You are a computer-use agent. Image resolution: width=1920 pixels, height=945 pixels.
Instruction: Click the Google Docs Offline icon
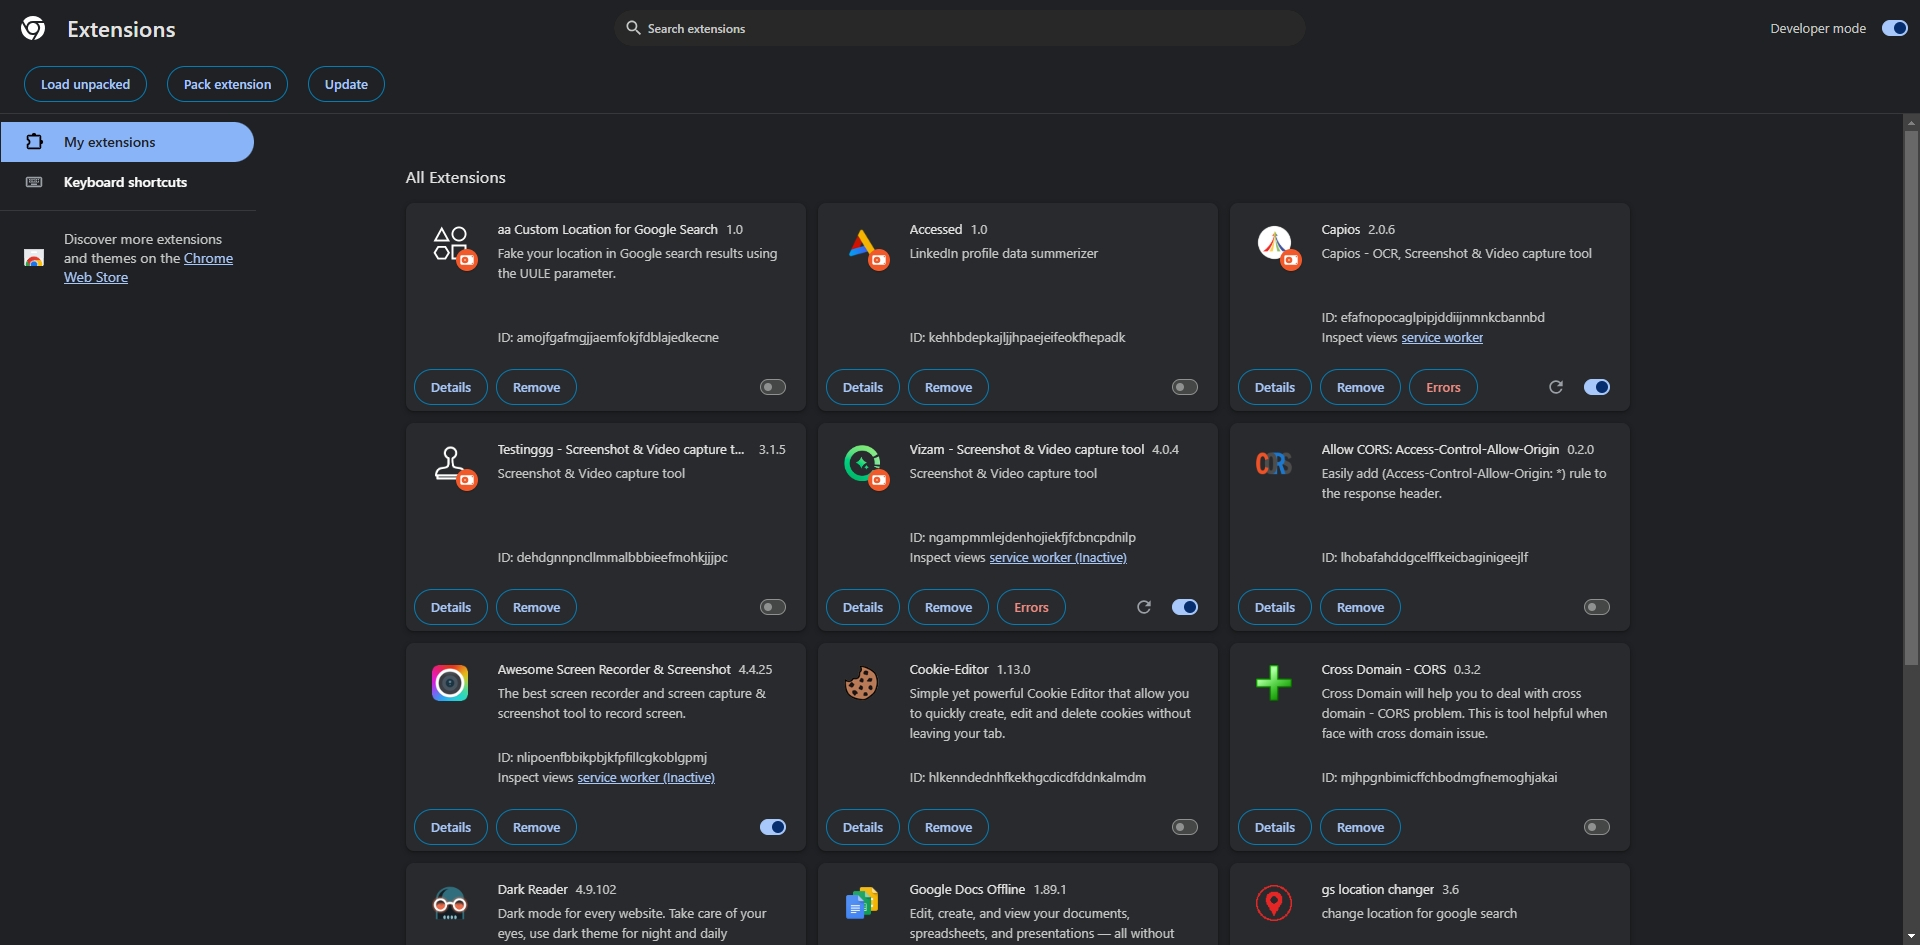[861, 903]
